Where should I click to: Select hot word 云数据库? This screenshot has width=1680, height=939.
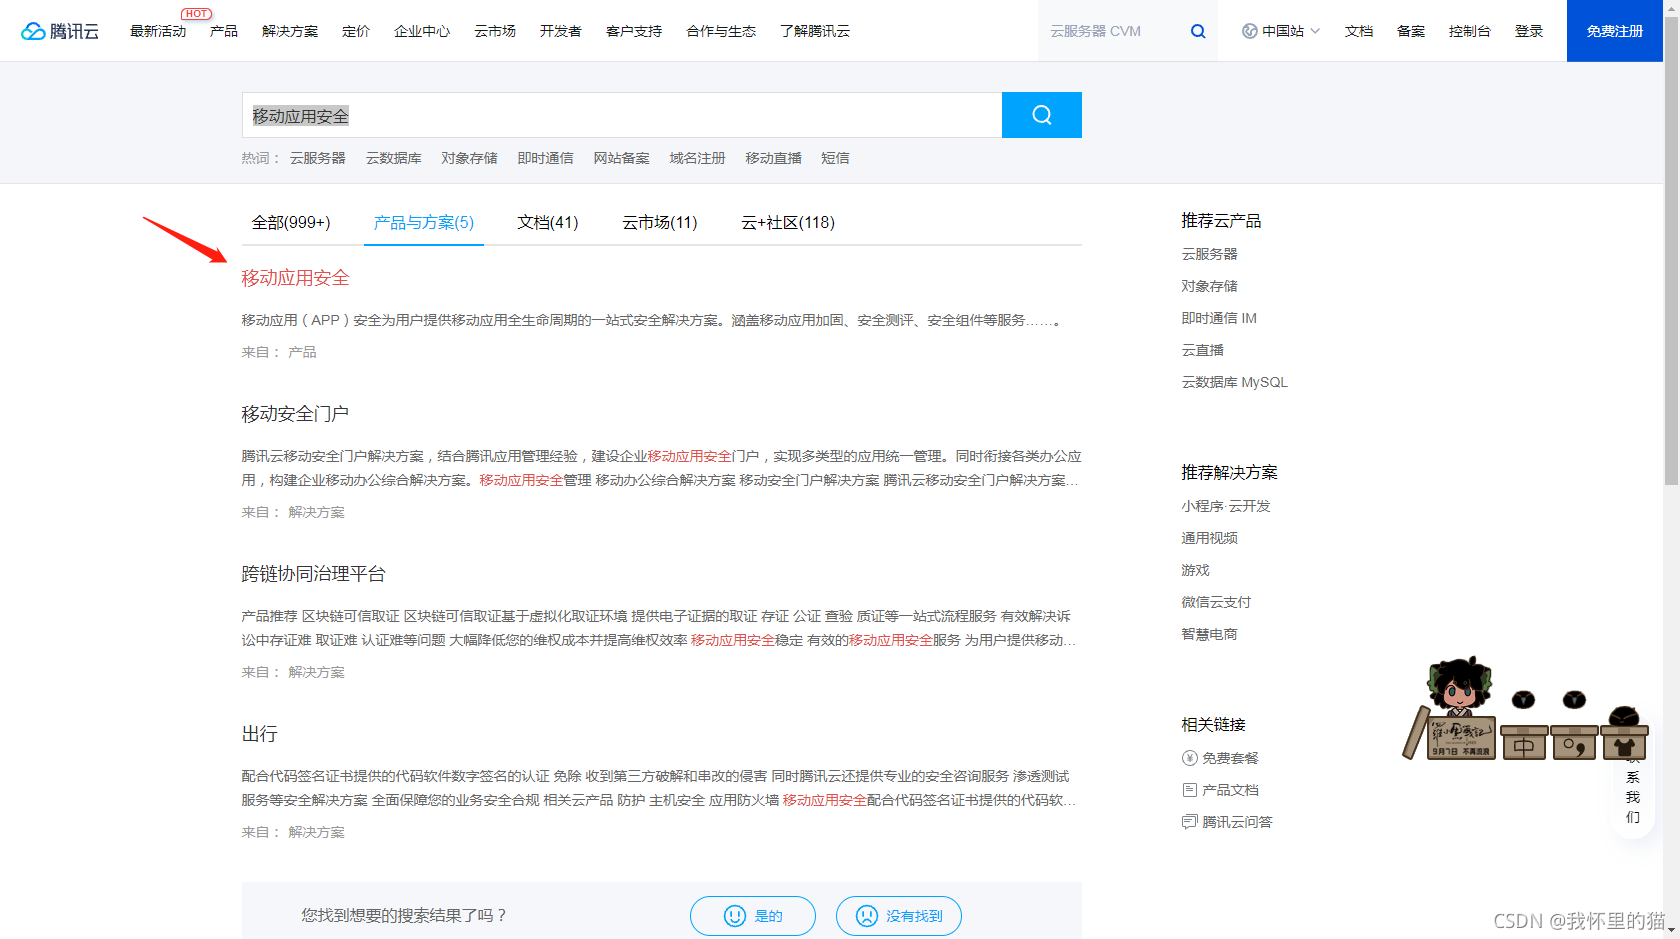click(394, 158)
